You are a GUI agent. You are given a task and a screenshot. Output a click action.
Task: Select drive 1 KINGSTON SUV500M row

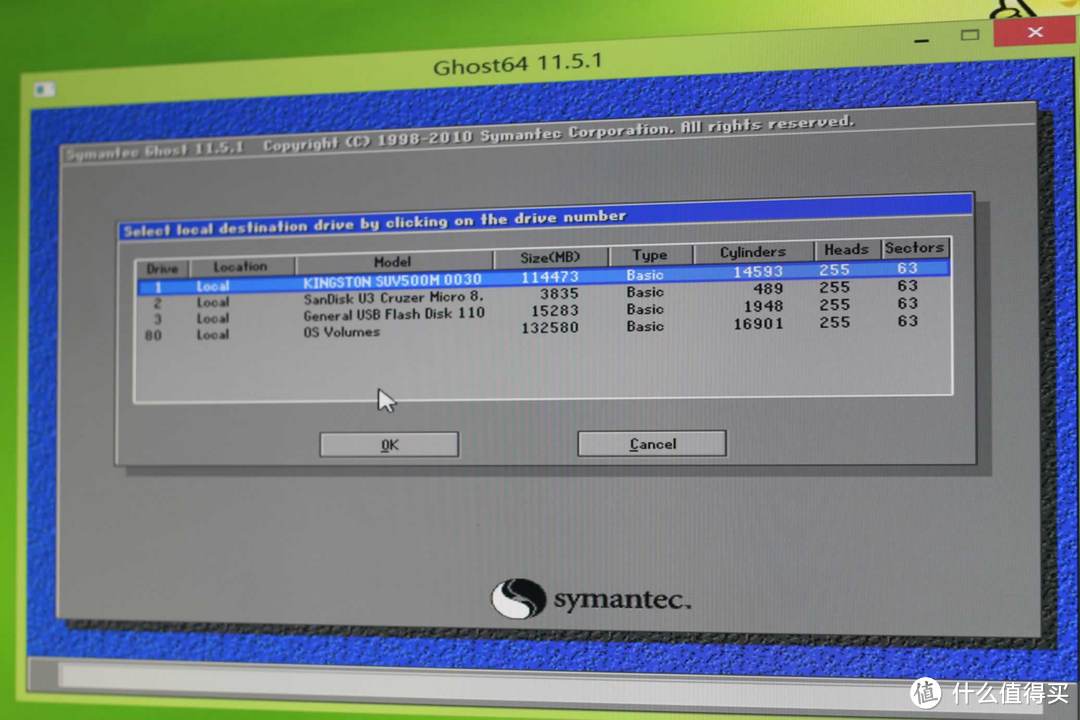[x=543, y=277]
